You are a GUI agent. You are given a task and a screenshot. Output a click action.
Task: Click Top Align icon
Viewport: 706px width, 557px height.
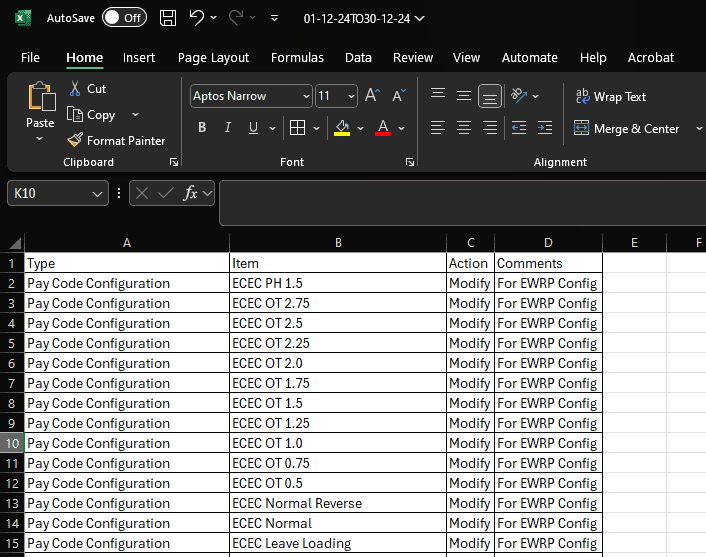pos(438,95)
